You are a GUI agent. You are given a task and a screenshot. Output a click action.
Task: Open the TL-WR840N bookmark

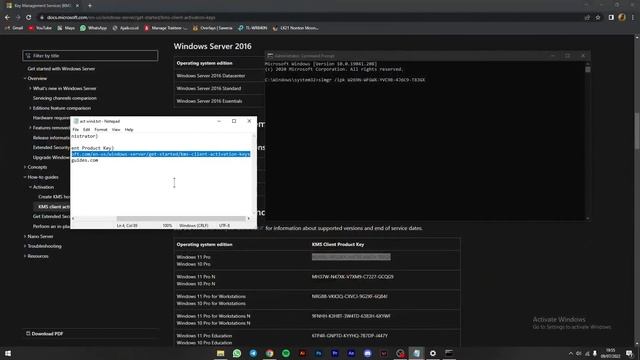coord(252,28)
